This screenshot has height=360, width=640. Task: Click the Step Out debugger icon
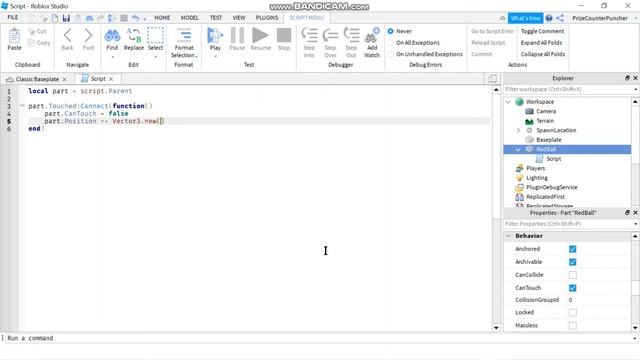pos(351,35)
